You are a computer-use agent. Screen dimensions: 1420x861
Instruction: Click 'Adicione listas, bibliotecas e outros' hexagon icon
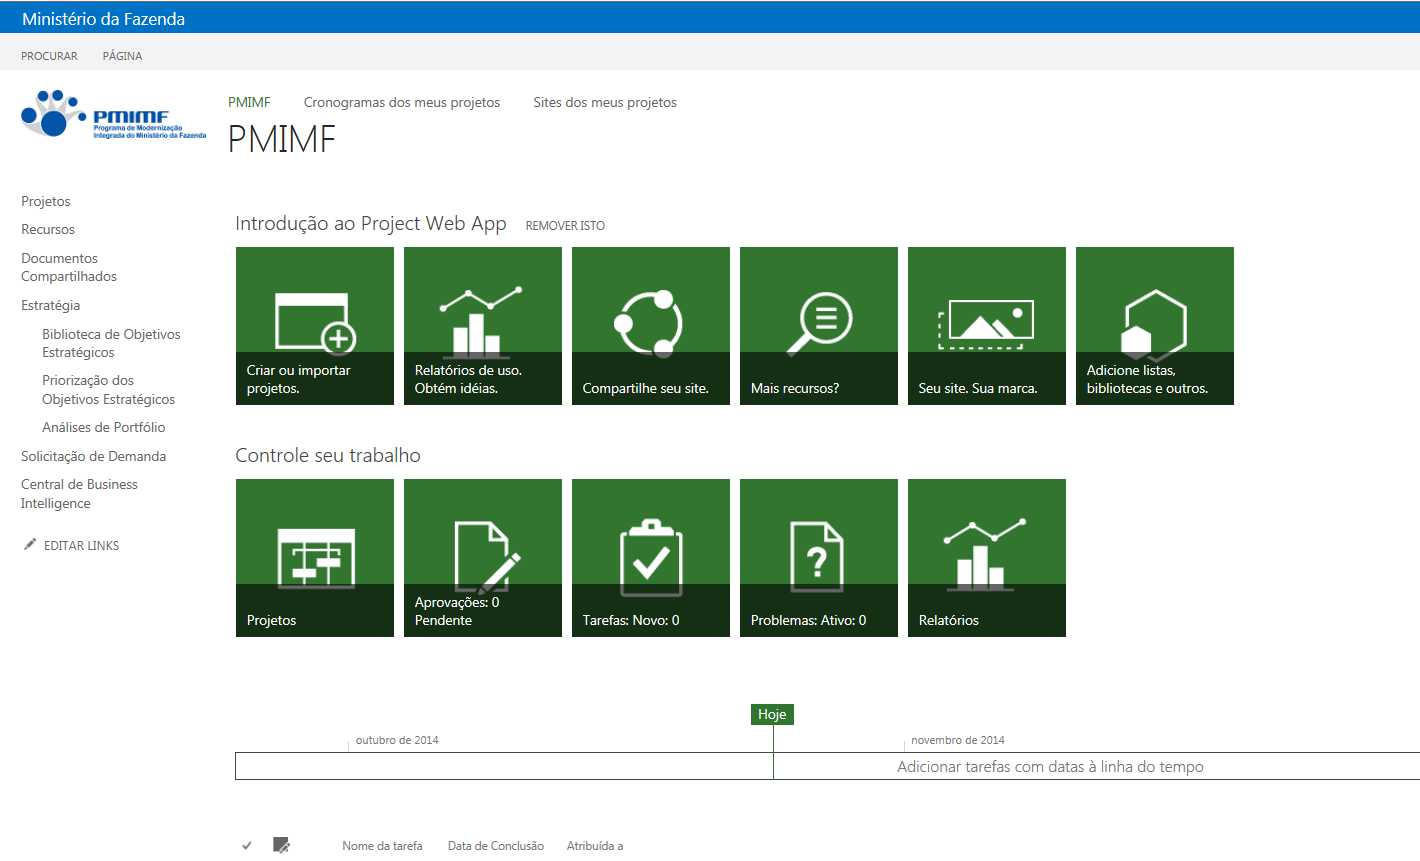point(1153,325)
